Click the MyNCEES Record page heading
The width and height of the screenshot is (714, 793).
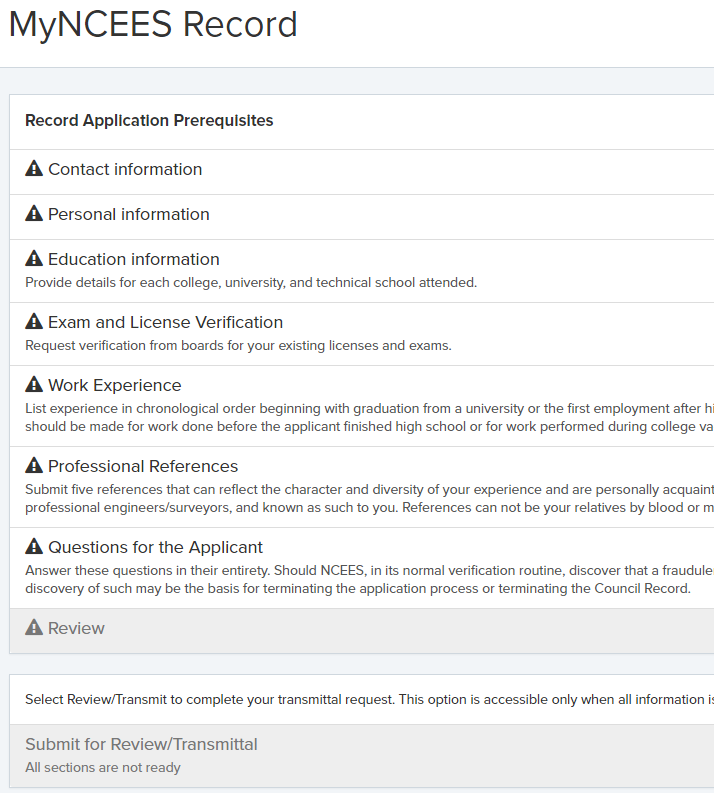[153, 24]
